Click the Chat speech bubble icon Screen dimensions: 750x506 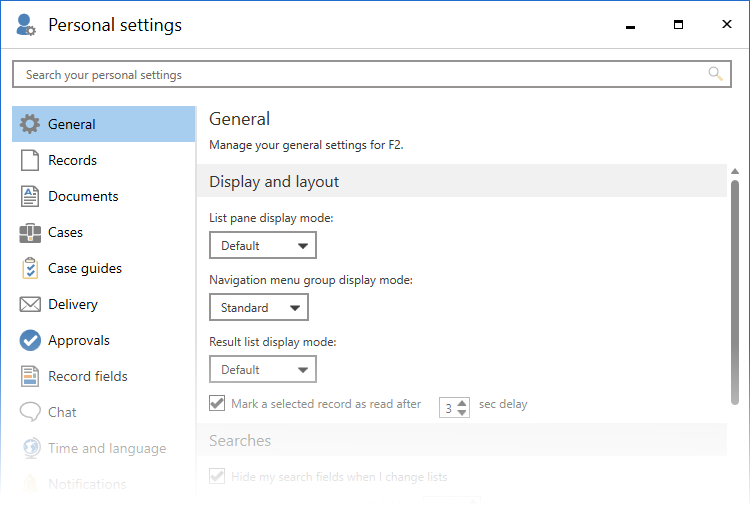point(30,413)
